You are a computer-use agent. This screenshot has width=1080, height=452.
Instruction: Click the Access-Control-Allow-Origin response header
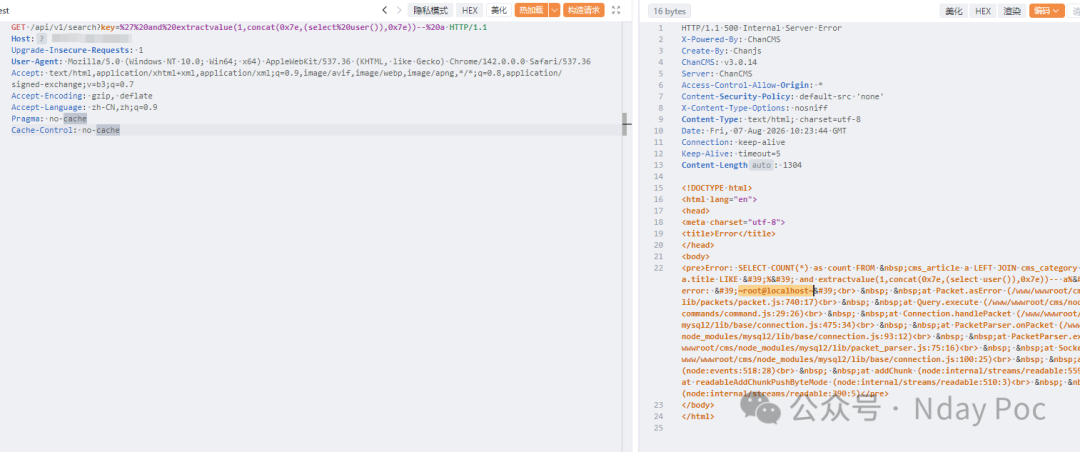752,85
